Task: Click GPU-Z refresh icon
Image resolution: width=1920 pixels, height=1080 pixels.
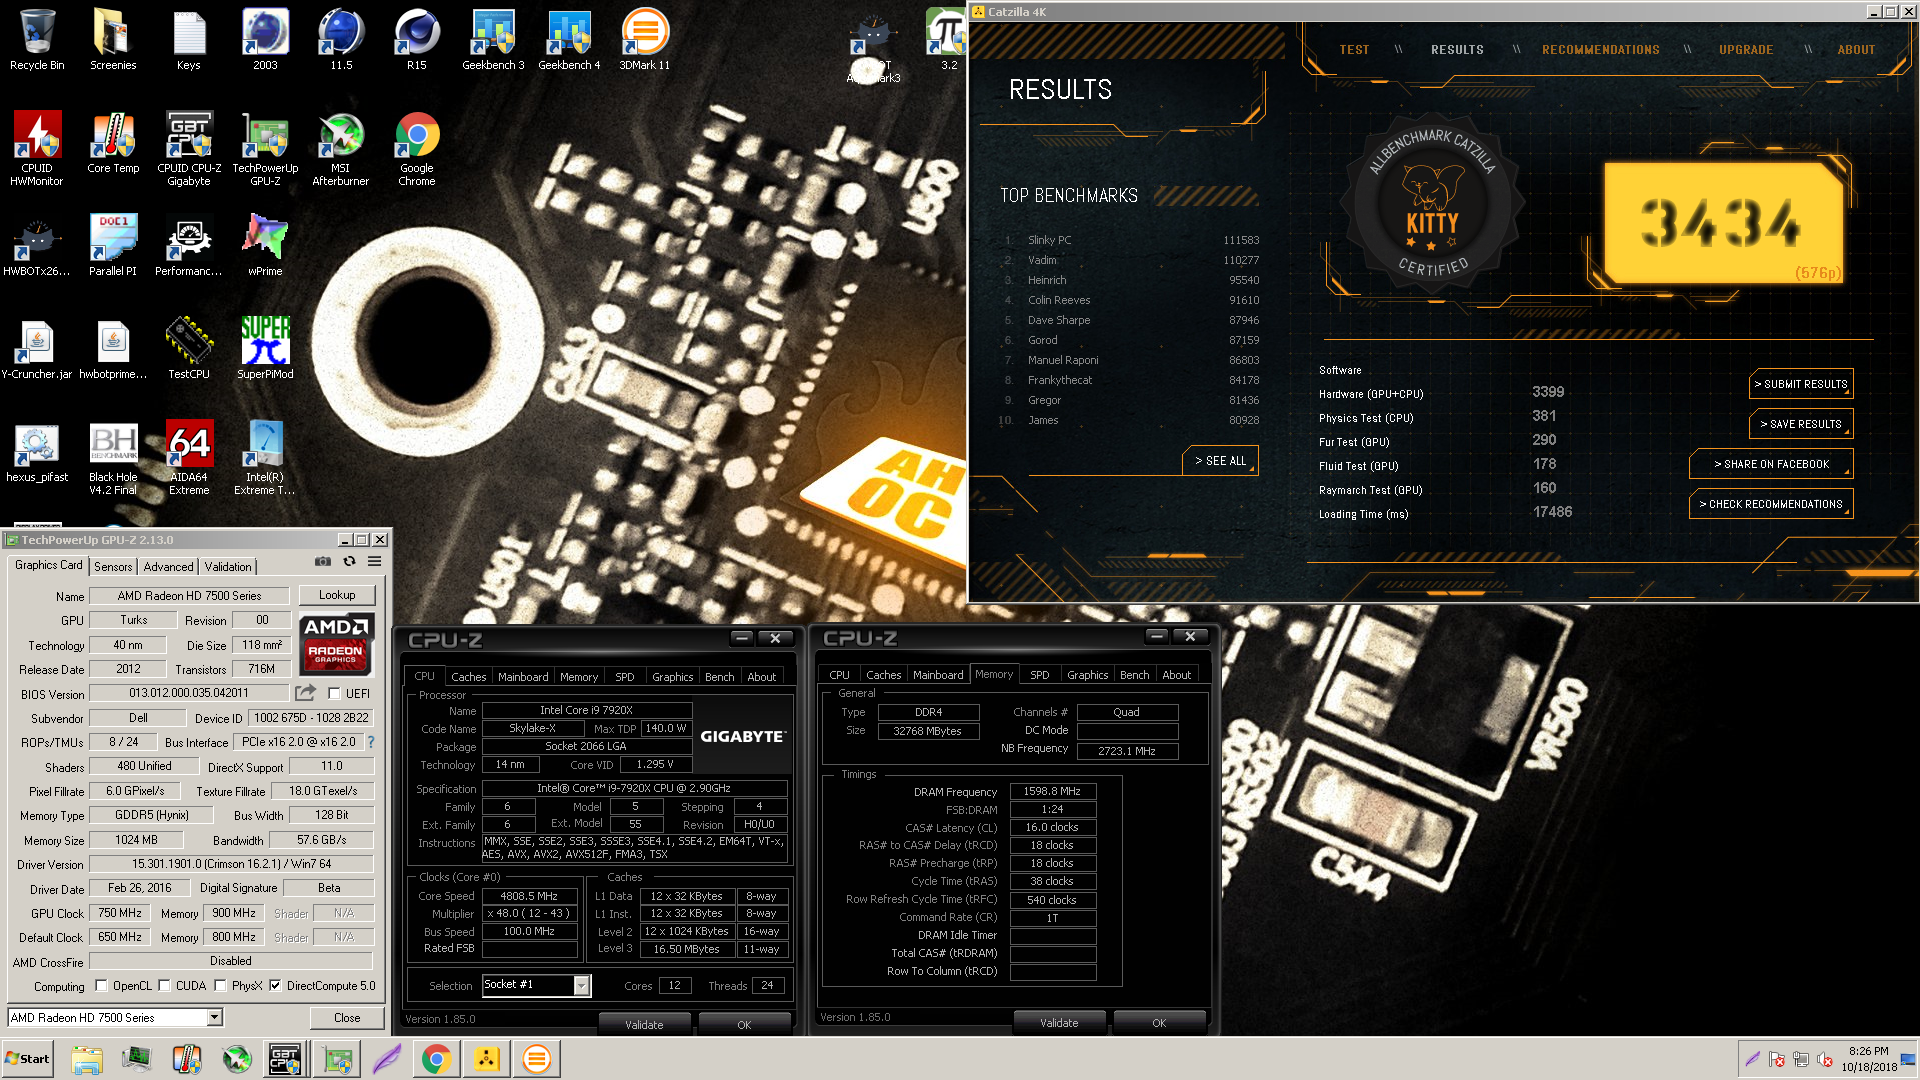Action: point(349,562)
